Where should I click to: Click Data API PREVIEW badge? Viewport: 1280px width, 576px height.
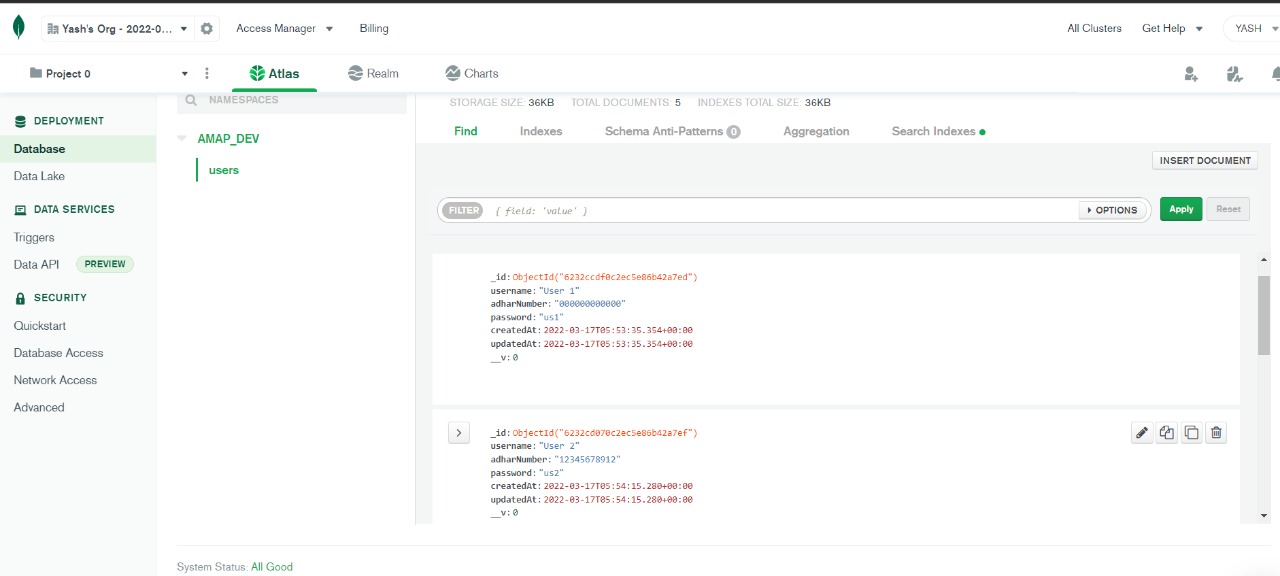coord(105,265)
